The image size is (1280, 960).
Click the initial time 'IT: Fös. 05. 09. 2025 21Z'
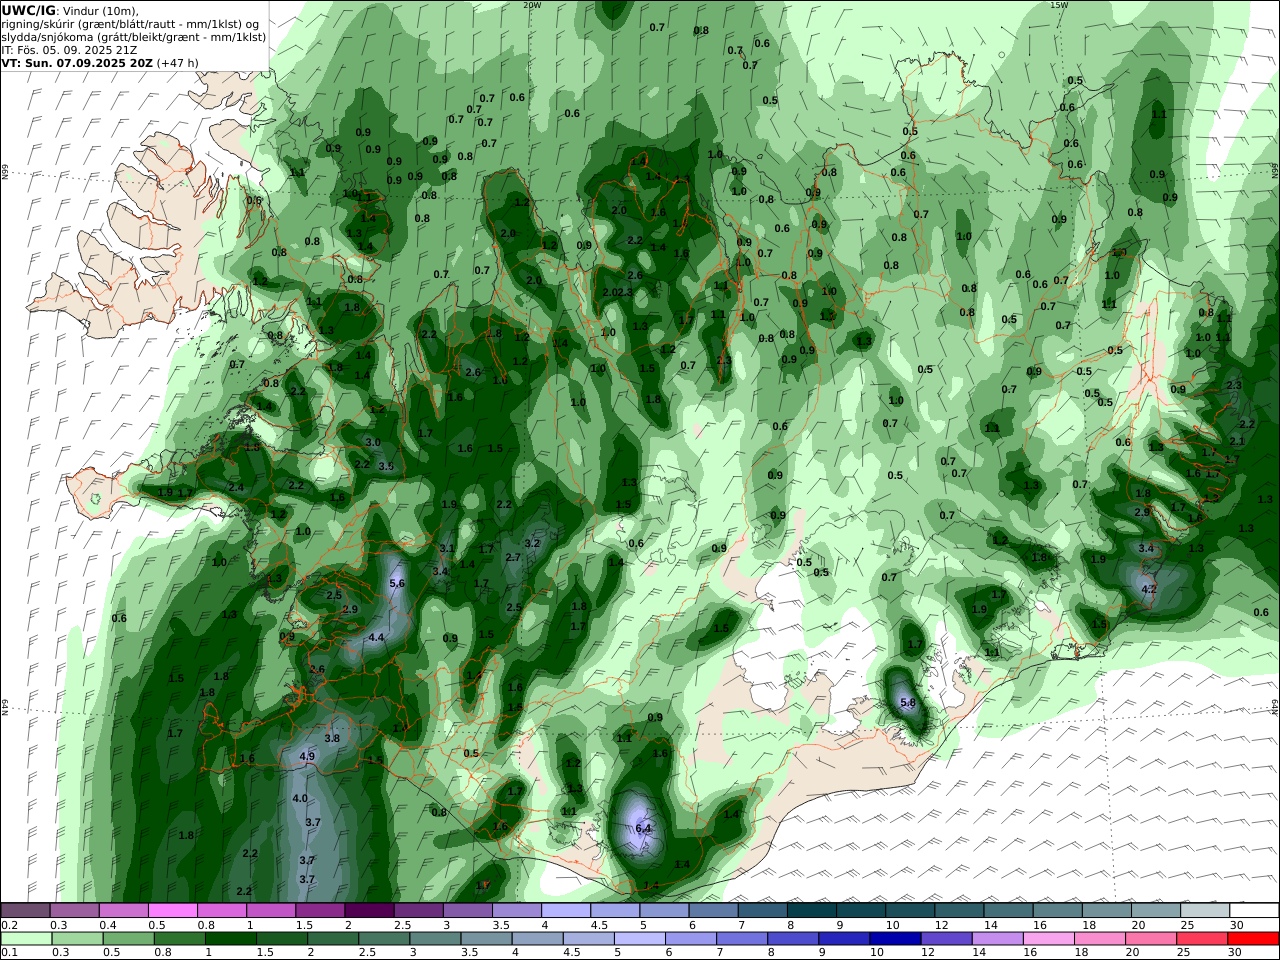click(68, 49)
